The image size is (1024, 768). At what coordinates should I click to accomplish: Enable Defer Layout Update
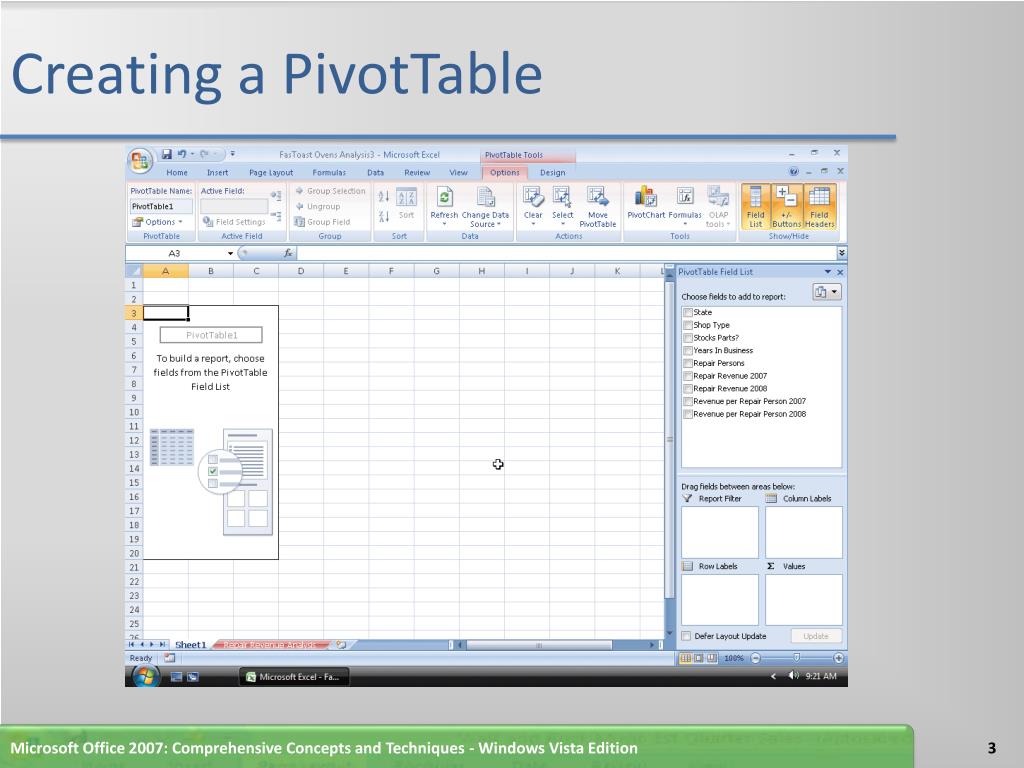[686, 636]
